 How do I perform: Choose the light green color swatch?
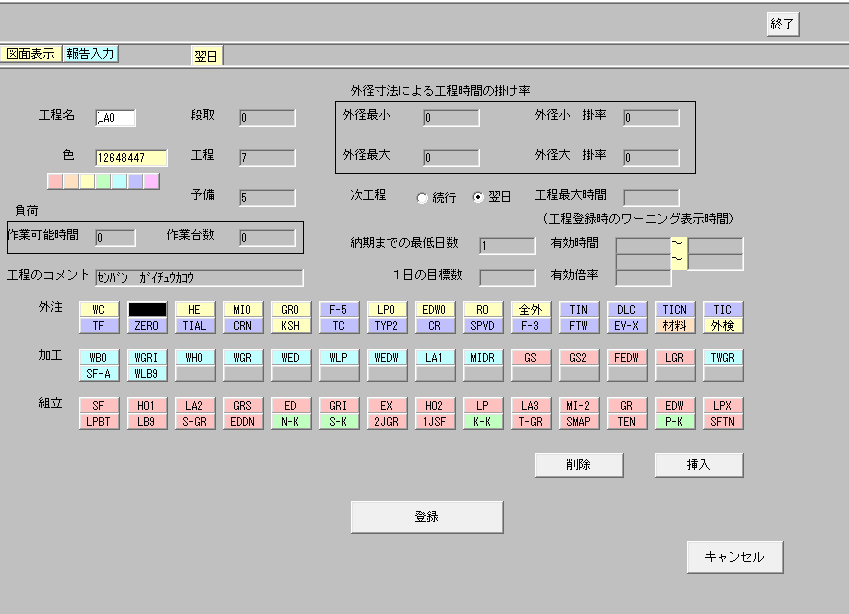click(x=103, y=181)
